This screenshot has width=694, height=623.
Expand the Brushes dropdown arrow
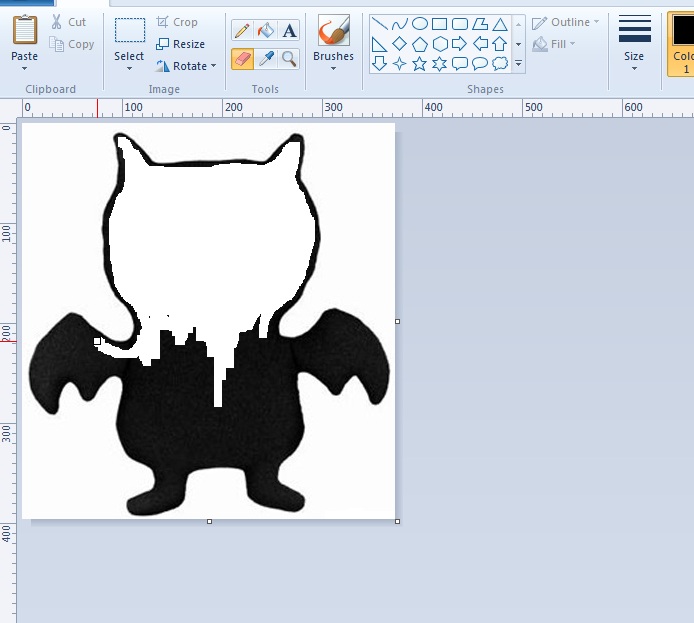pos(333,69)
